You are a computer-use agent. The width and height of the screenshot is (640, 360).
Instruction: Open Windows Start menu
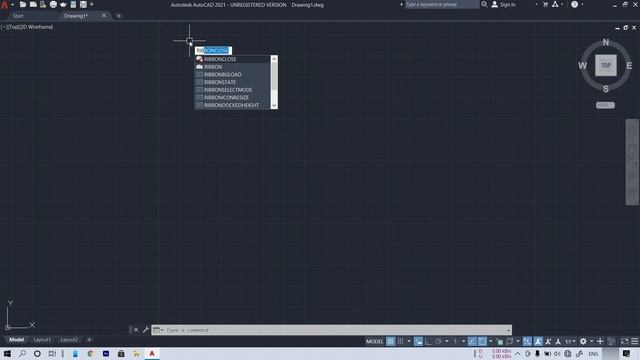tap(7, 353)
